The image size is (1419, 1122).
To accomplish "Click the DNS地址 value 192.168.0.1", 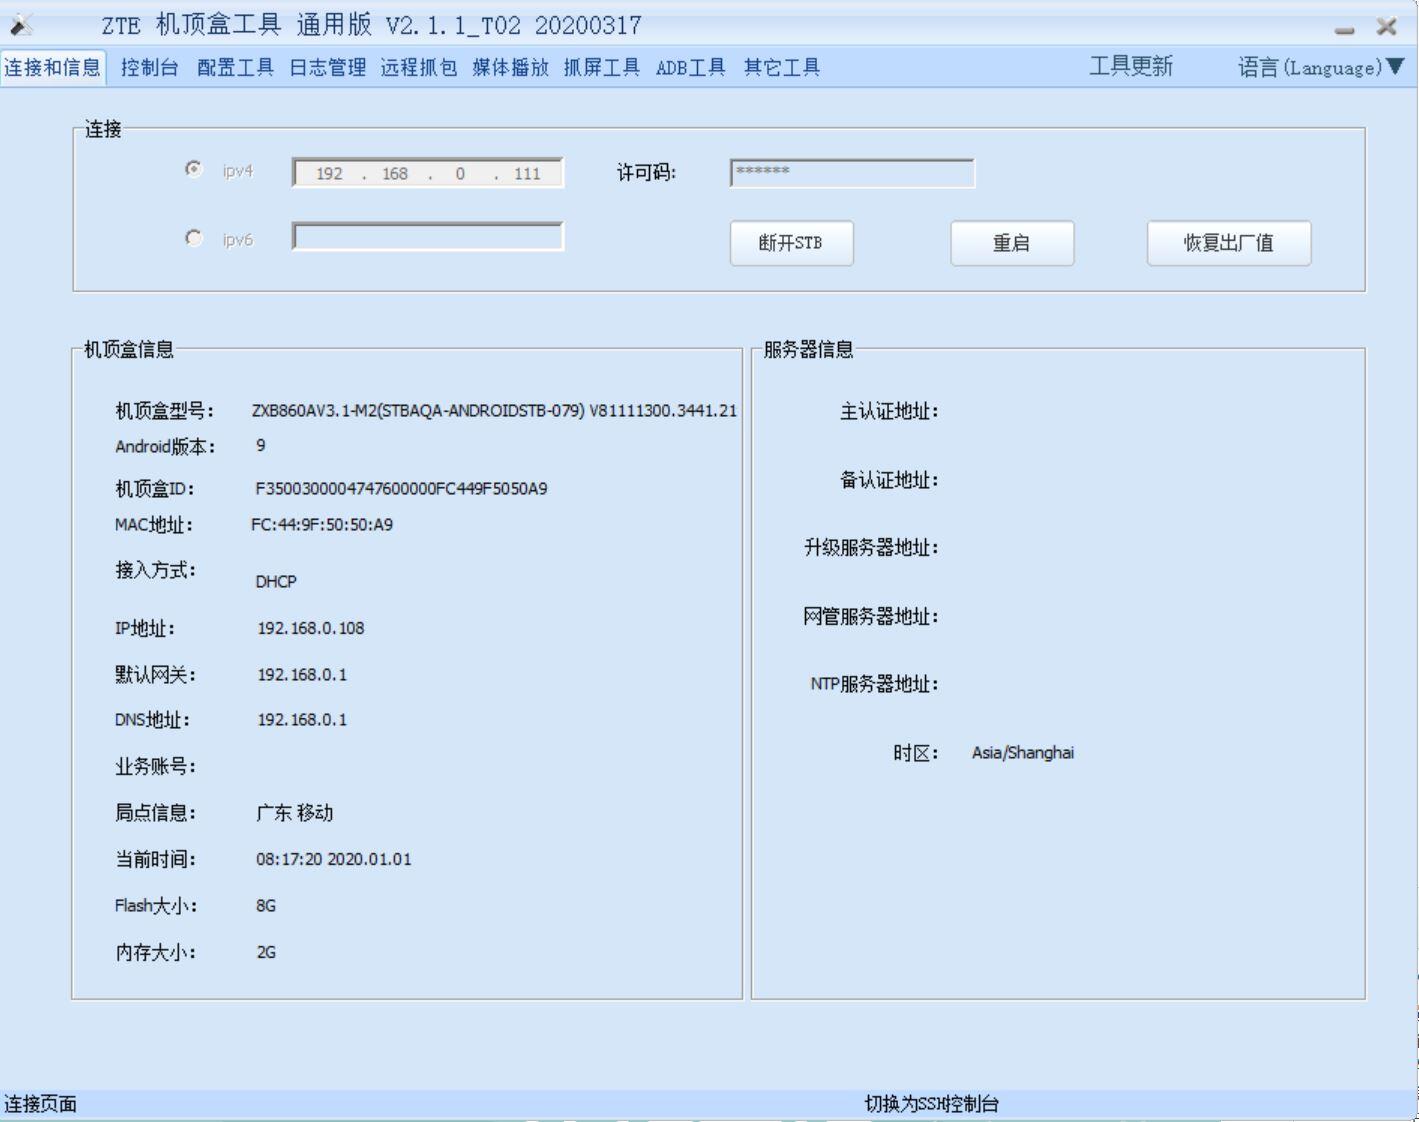I will click(x=302, y=720).
